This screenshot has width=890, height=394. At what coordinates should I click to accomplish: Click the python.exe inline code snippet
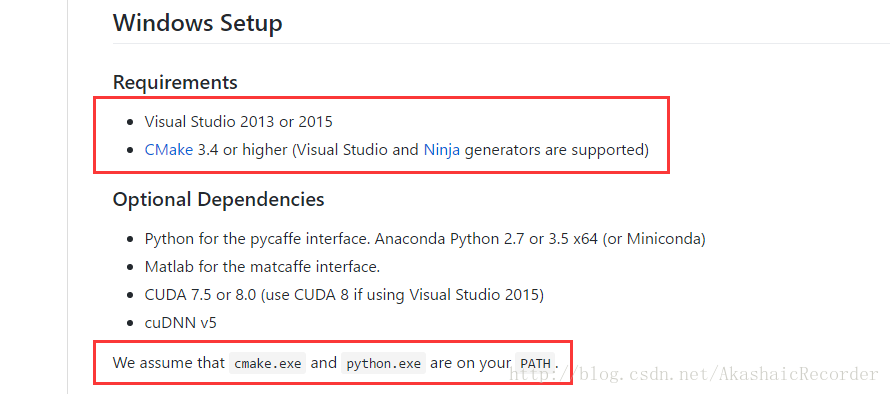(x=384, y=363)
